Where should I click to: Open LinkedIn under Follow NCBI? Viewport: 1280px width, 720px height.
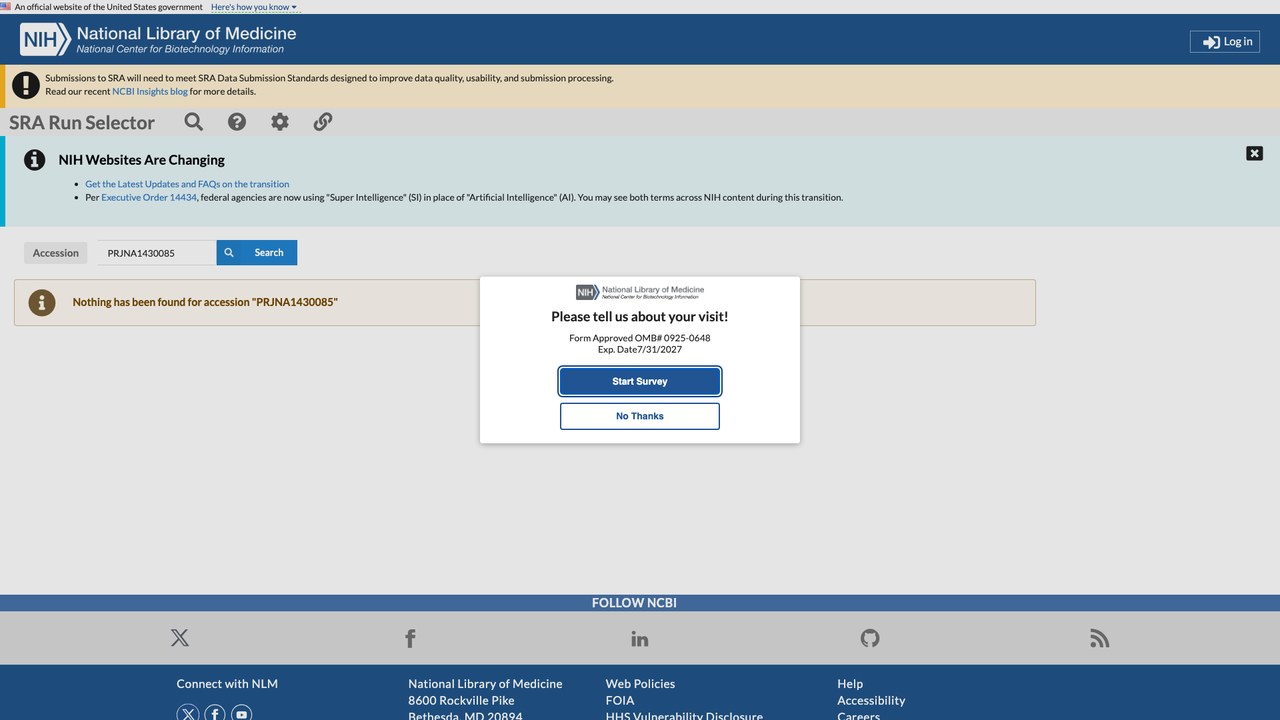coord(640,638)
